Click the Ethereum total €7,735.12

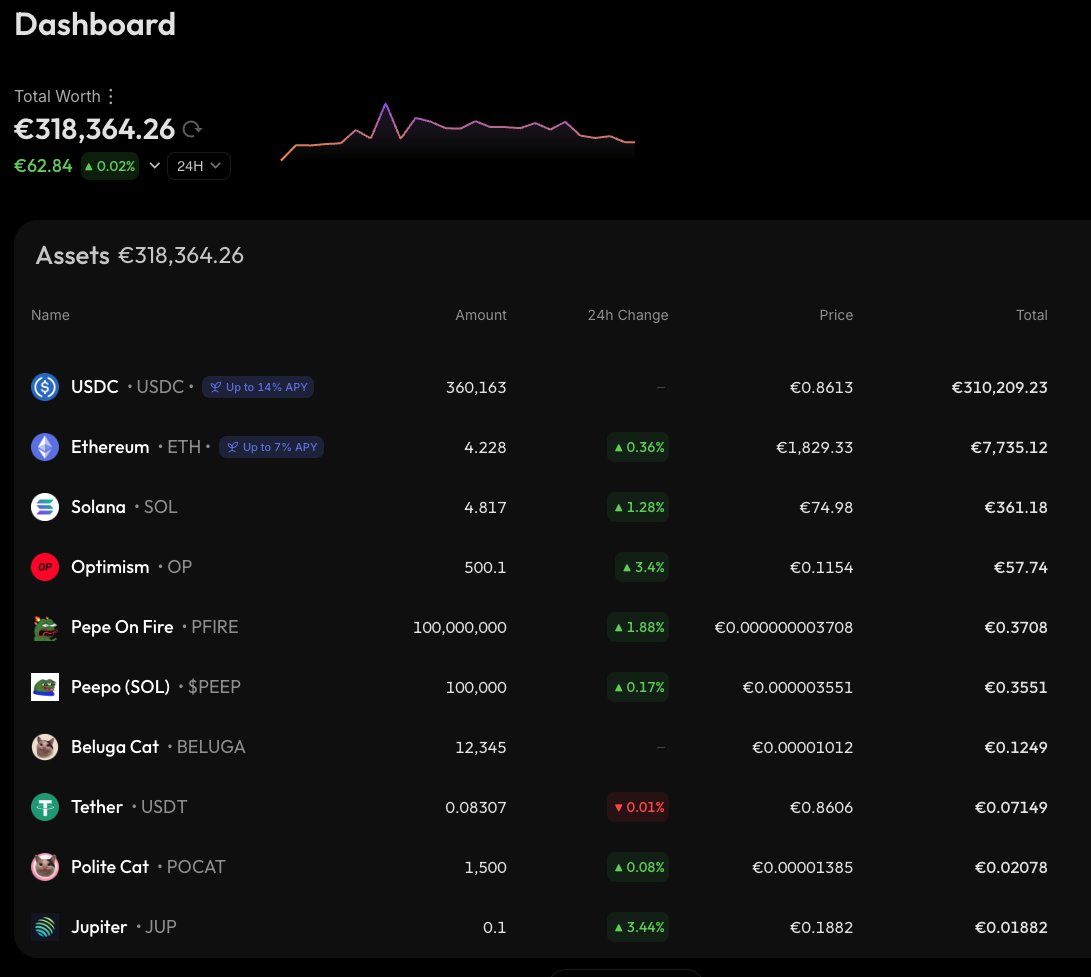1009,447
